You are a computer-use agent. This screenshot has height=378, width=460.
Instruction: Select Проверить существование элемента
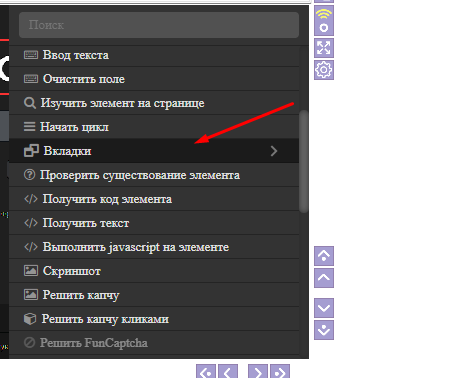point(154,175)
